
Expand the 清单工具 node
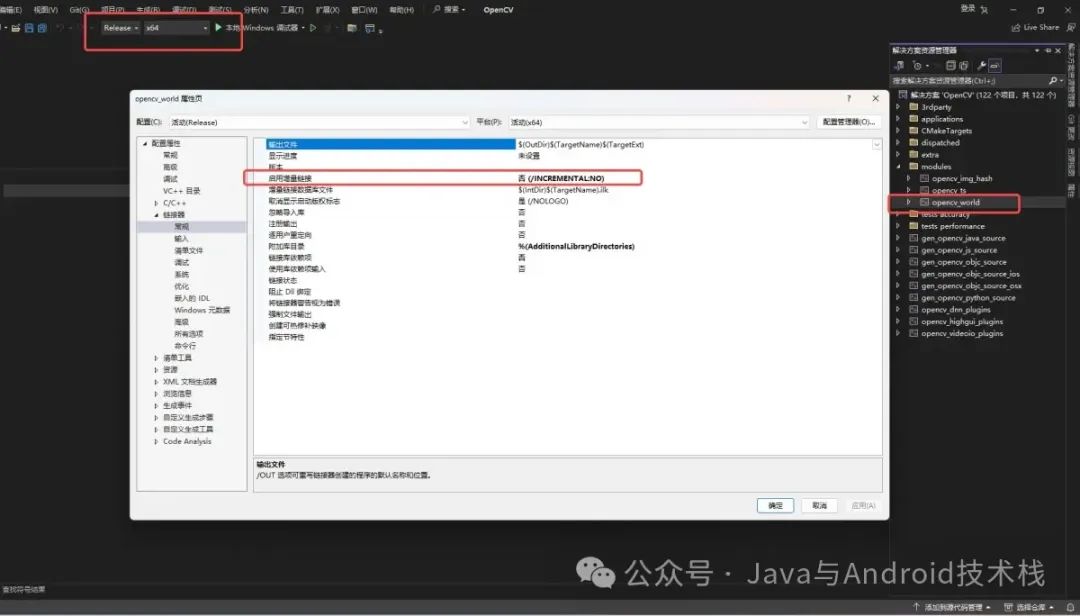156,358
